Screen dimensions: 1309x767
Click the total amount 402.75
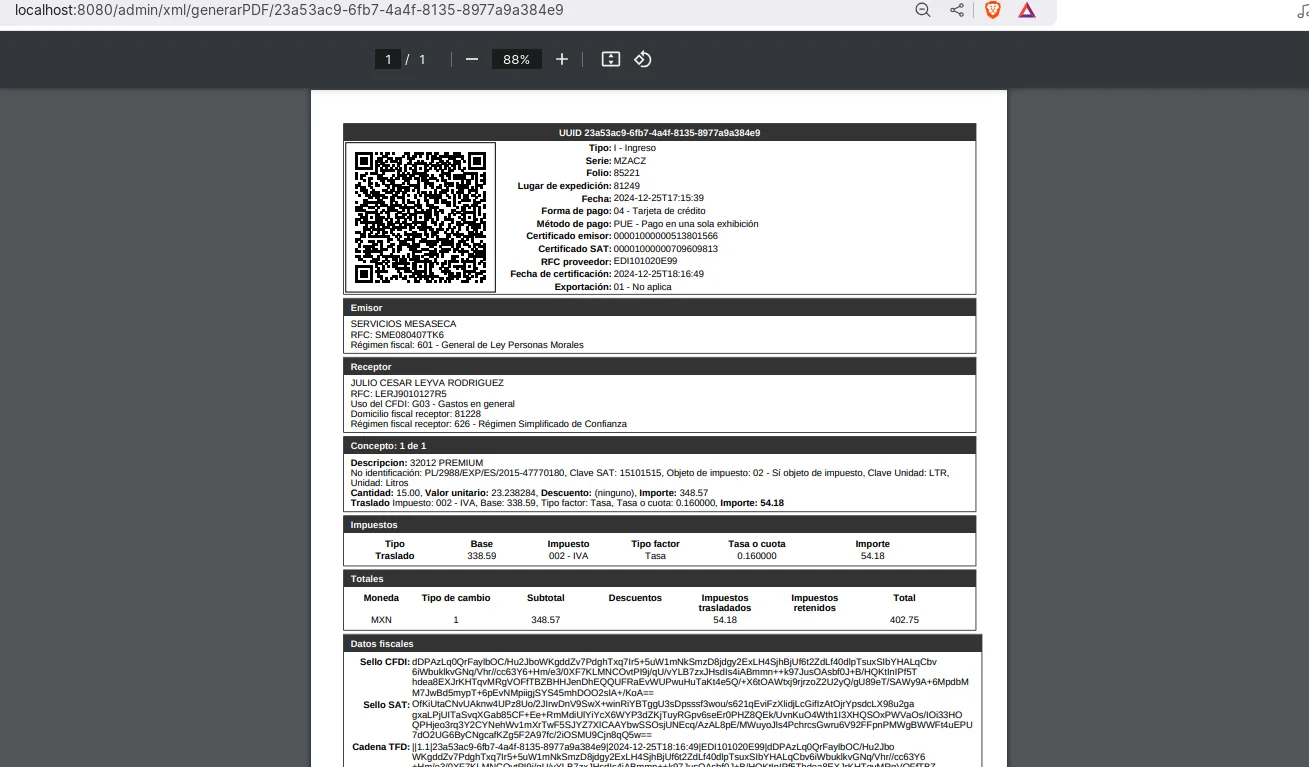[x=904, y=620]
